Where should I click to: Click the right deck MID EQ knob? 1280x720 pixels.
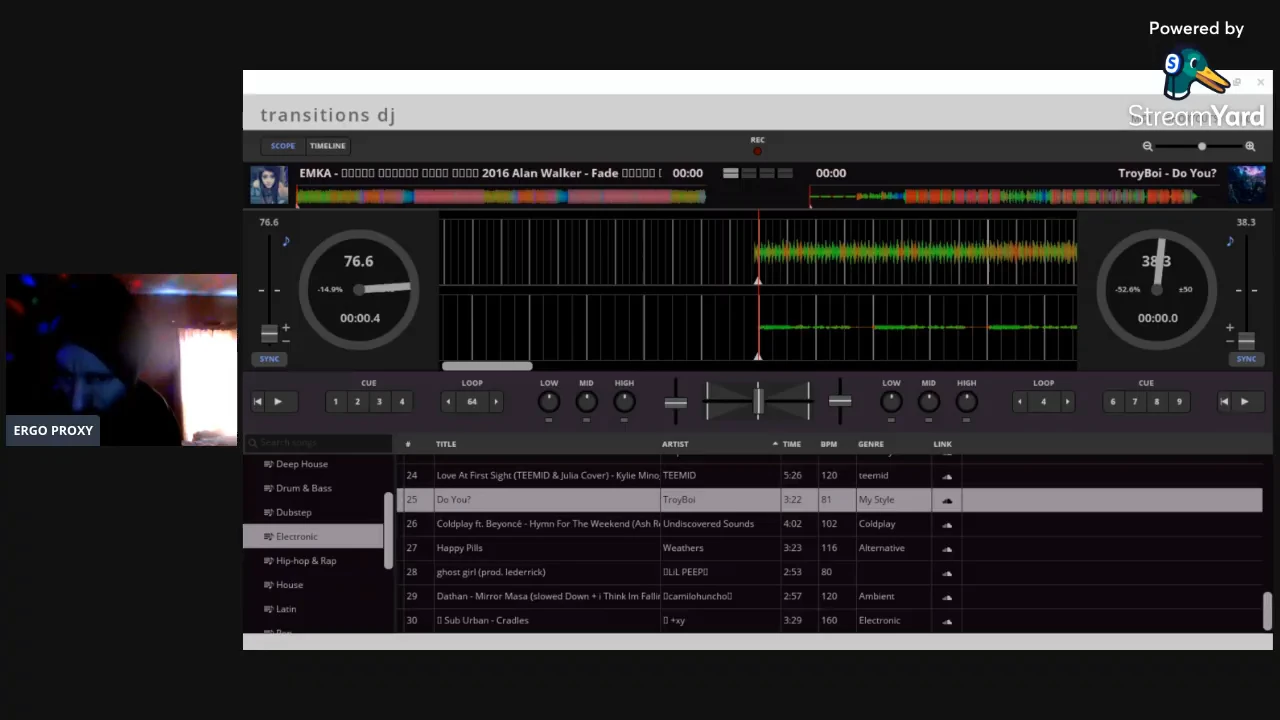point(929,402)
